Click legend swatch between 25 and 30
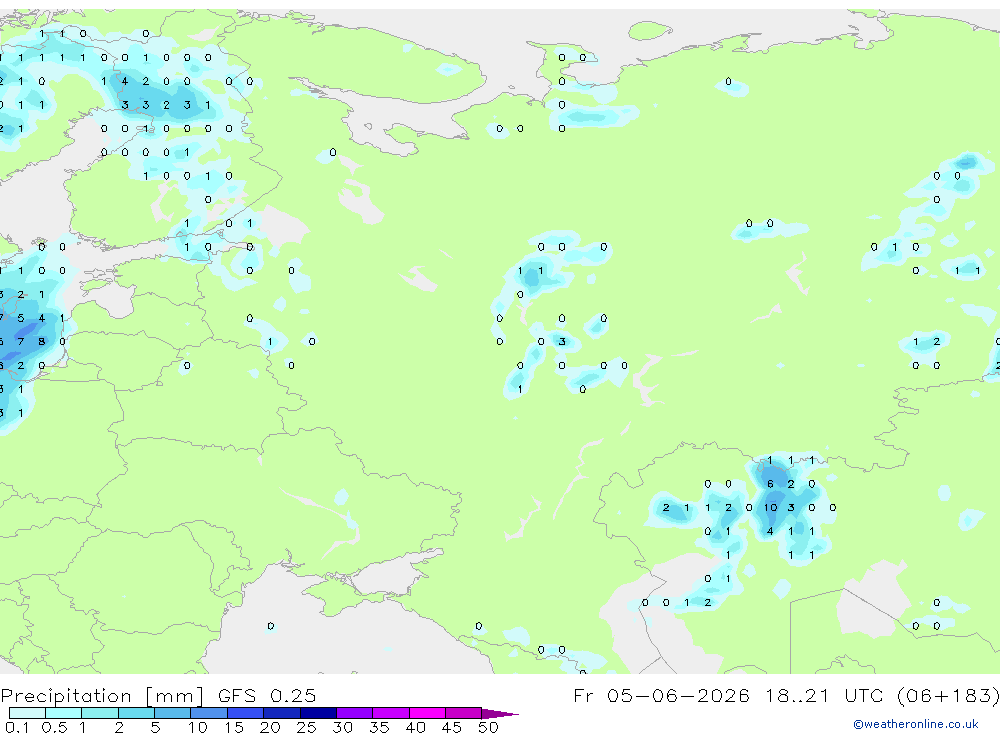The image size is (1000, 733). (318, 713)
